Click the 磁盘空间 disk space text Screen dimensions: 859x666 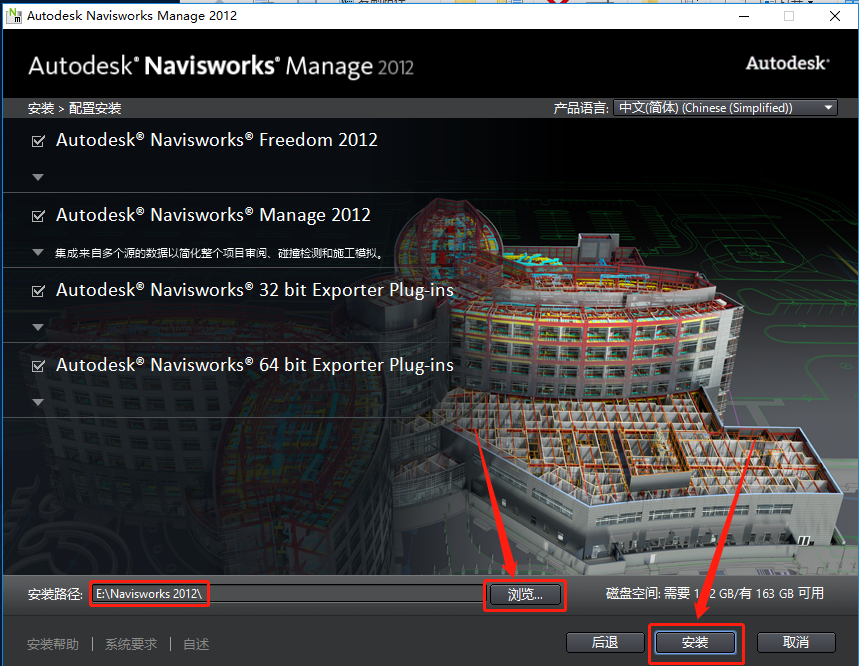715,594
